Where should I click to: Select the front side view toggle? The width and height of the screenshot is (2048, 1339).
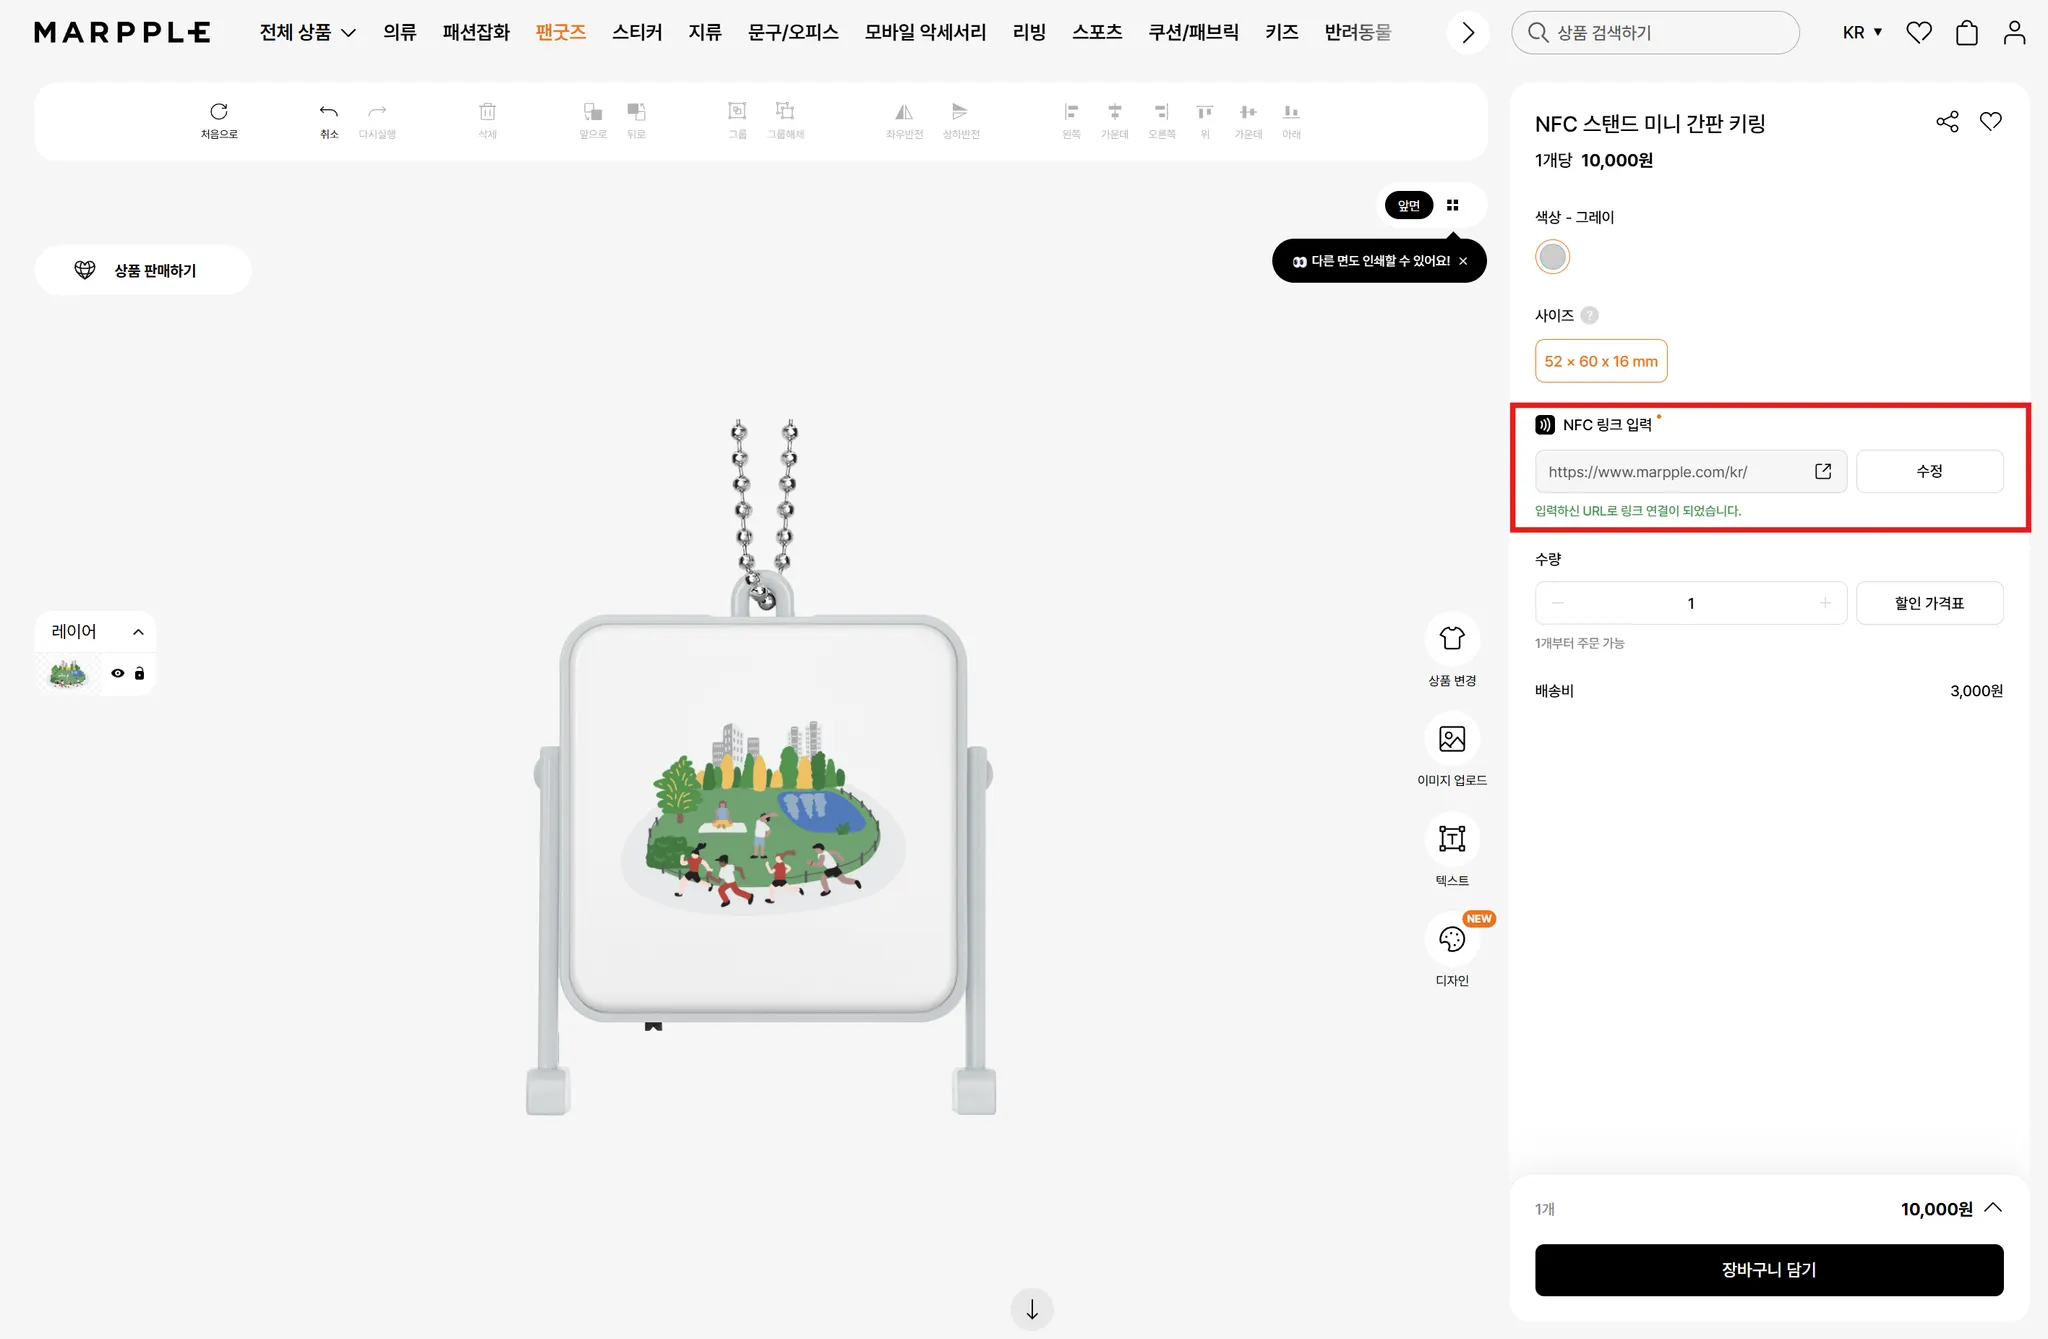click(1408, 206)
